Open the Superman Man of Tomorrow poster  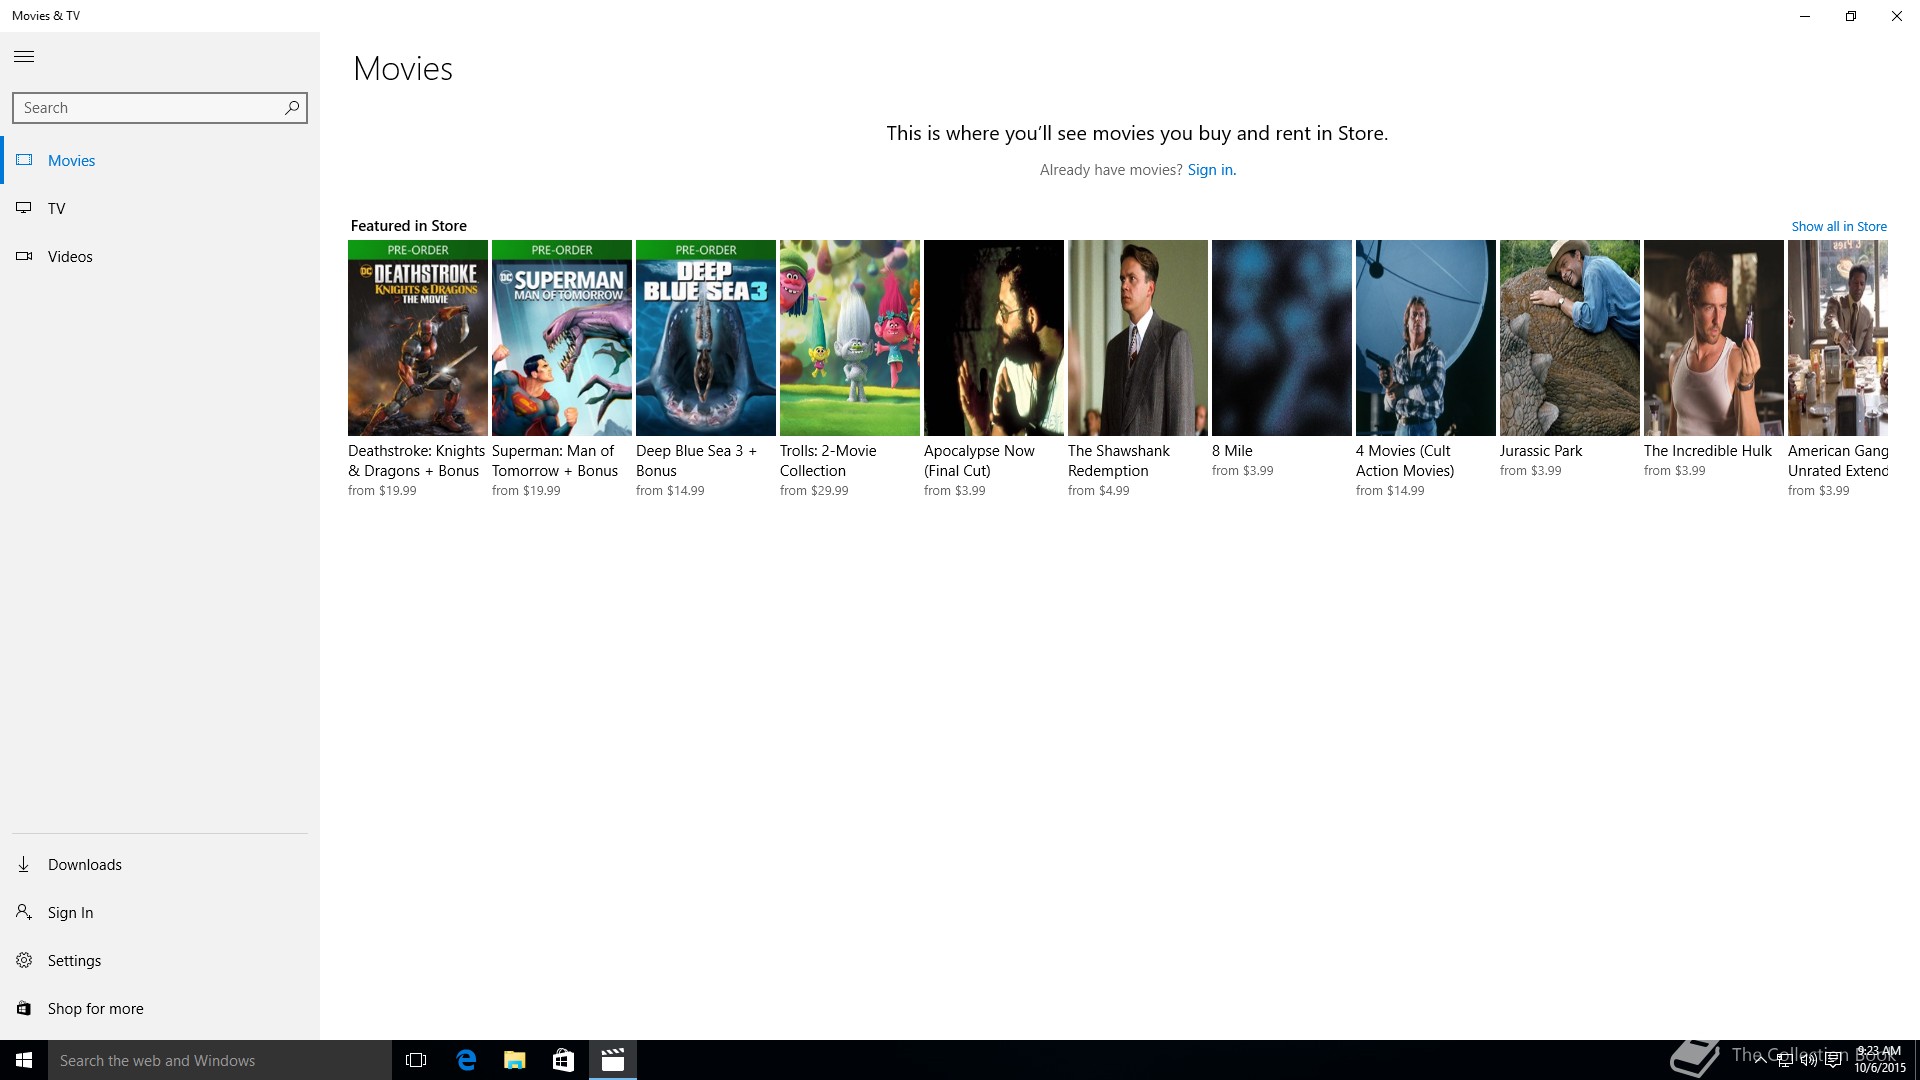click(562, 338)
